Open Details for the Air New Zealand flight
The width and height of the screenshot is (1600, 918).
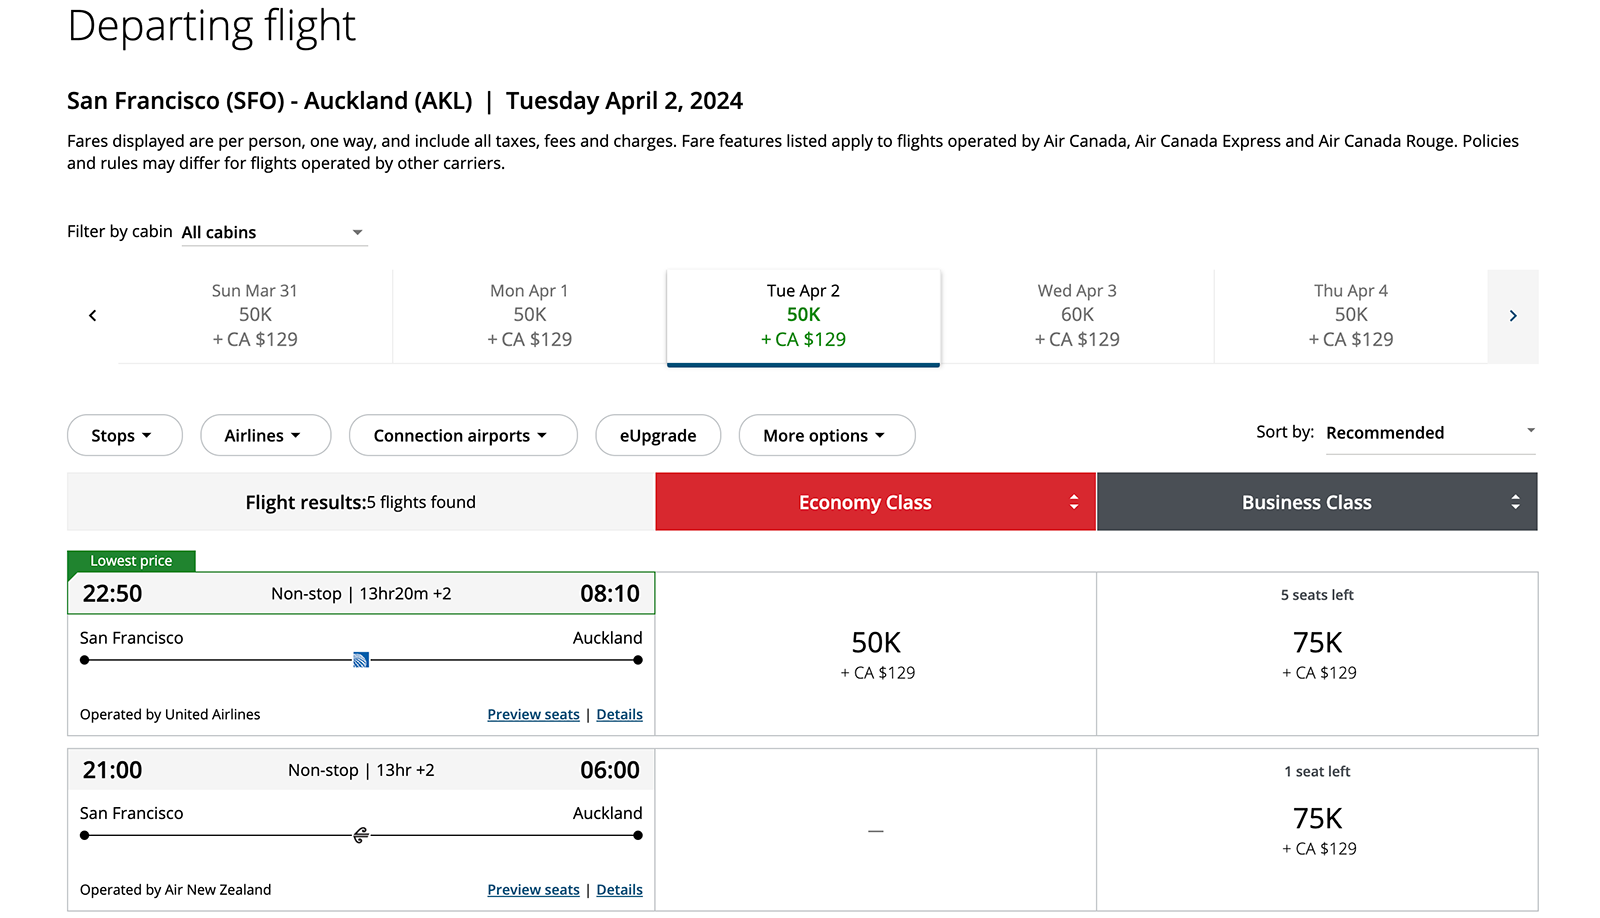pyautogui.click(x=619, y=890)
